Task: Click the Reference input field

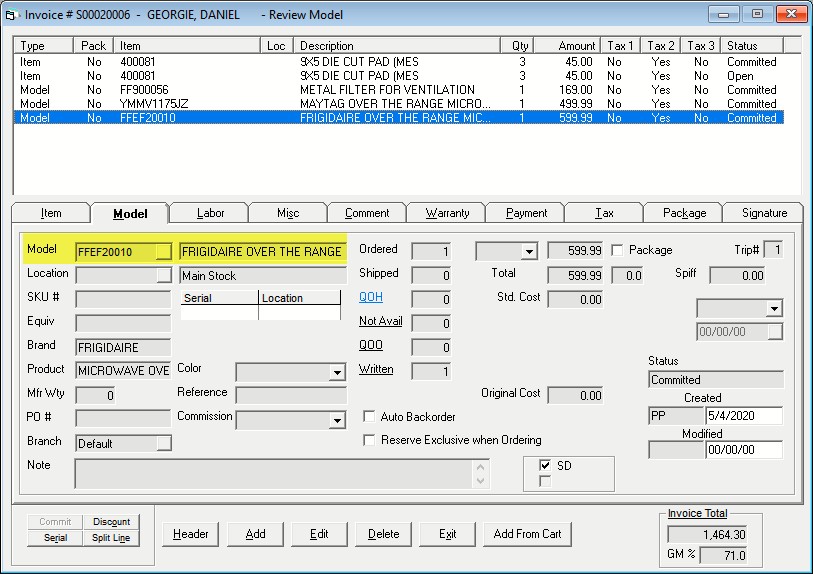Action: 291,395
